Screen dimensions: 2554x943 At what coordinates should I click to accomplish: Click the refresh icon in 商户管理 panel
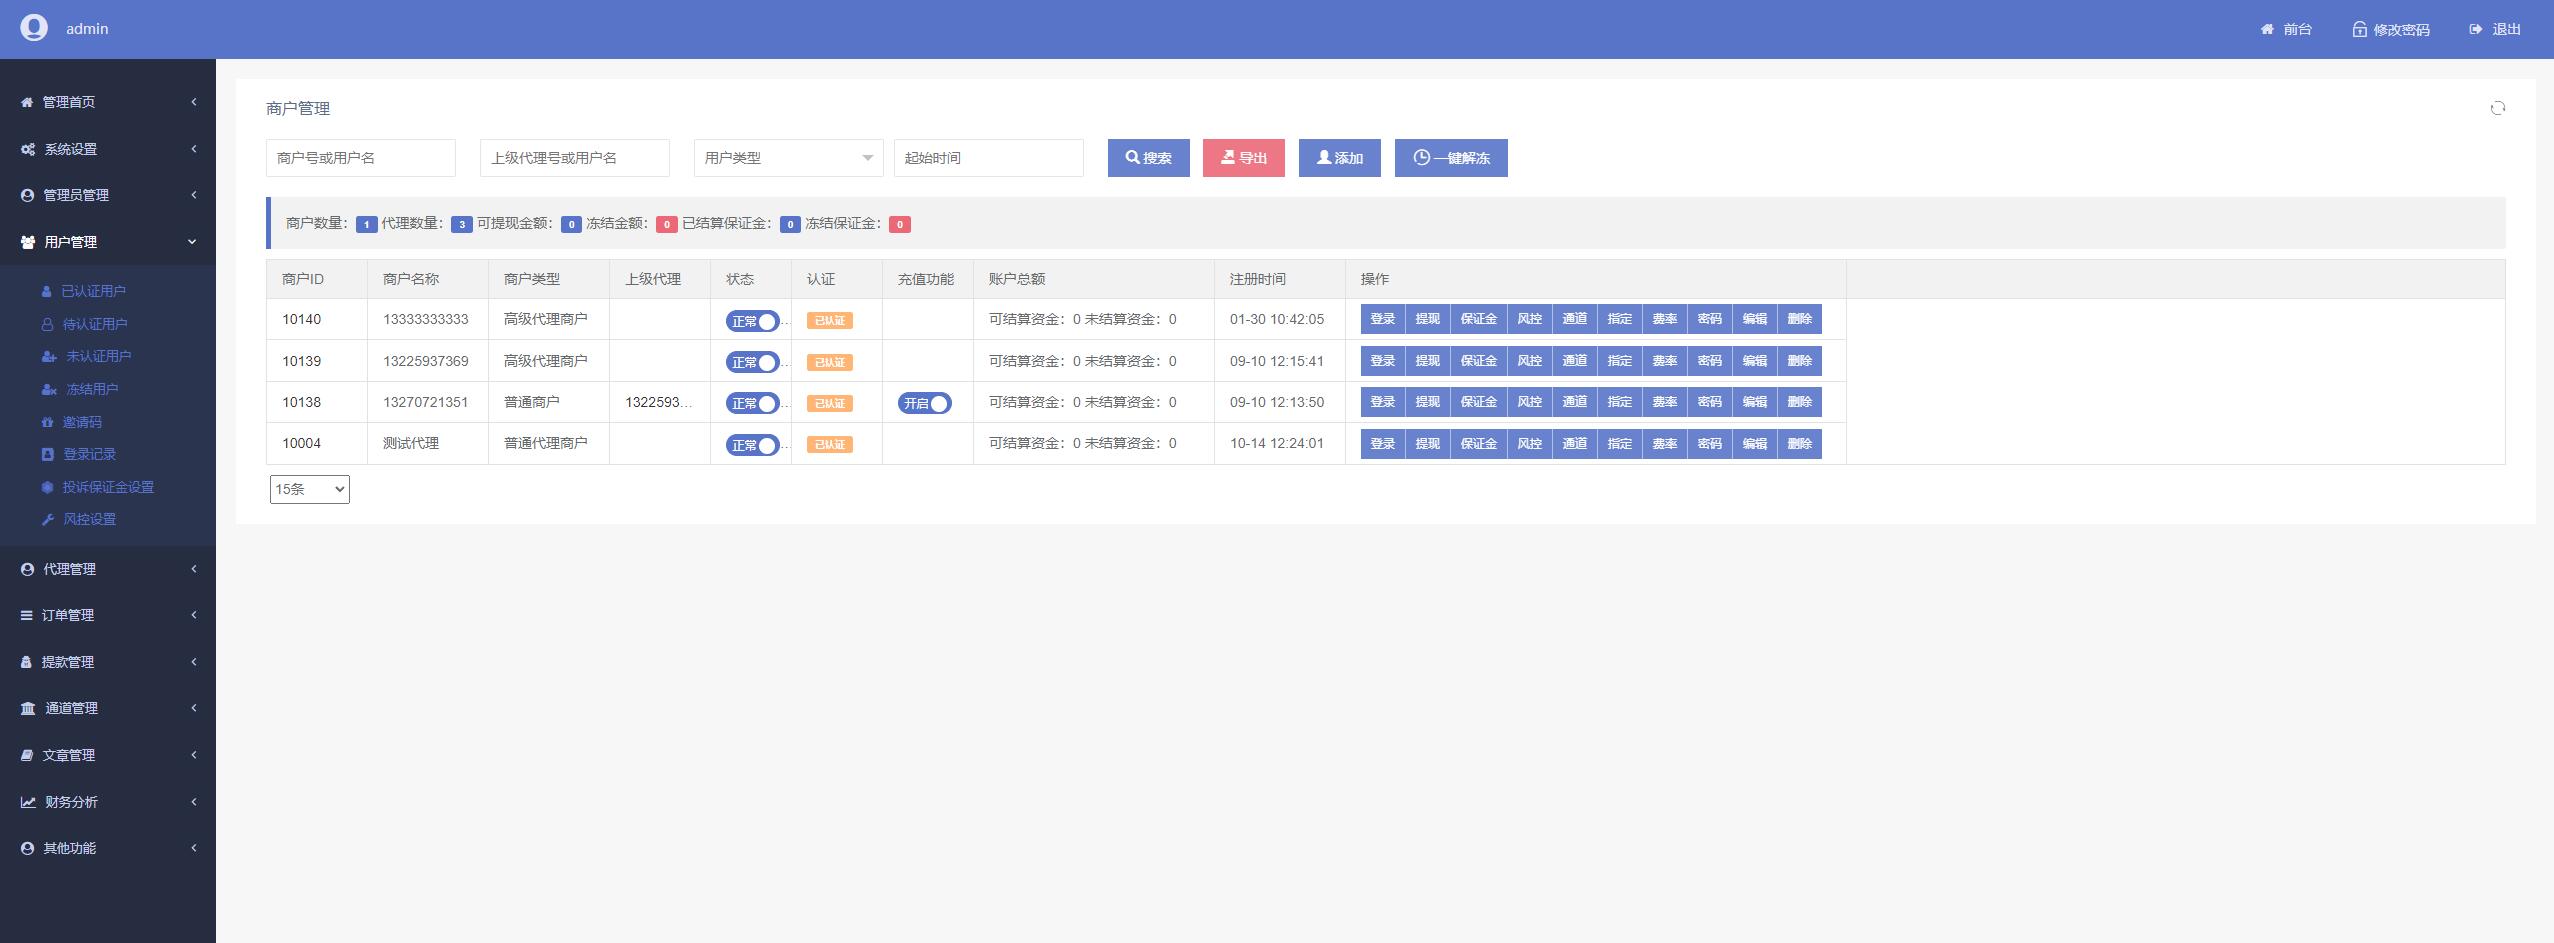[2498, 108]
